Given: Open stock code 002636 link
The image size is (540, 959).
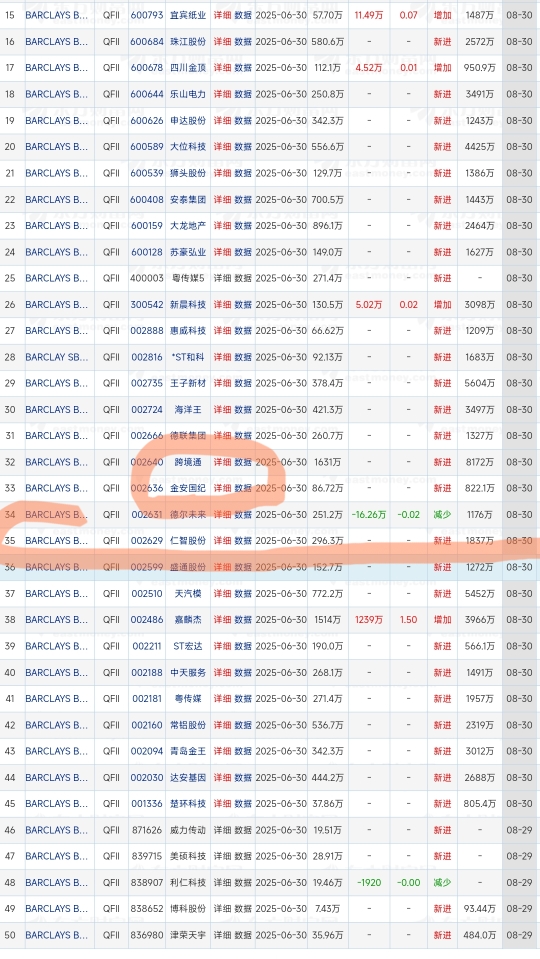Looking at the screenshot, I should [147, 489].
